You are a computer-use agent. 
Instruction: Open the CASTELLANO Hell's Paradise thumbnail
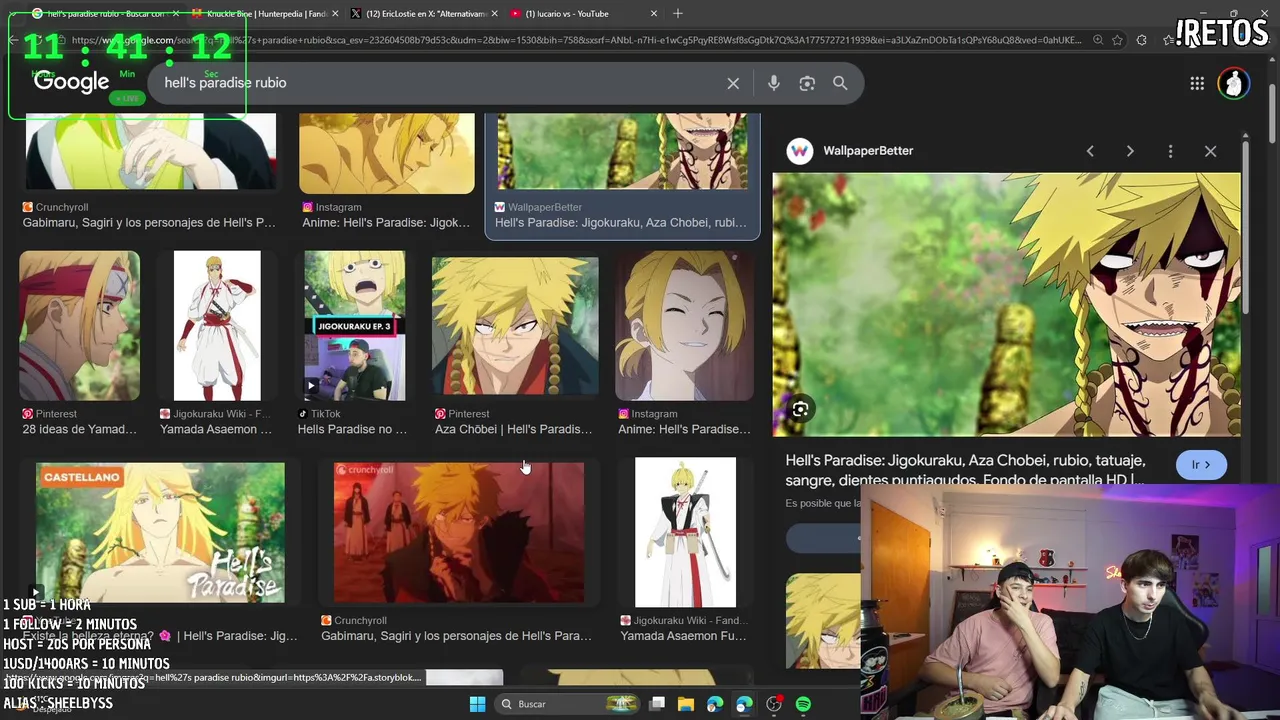pos(160,532)
